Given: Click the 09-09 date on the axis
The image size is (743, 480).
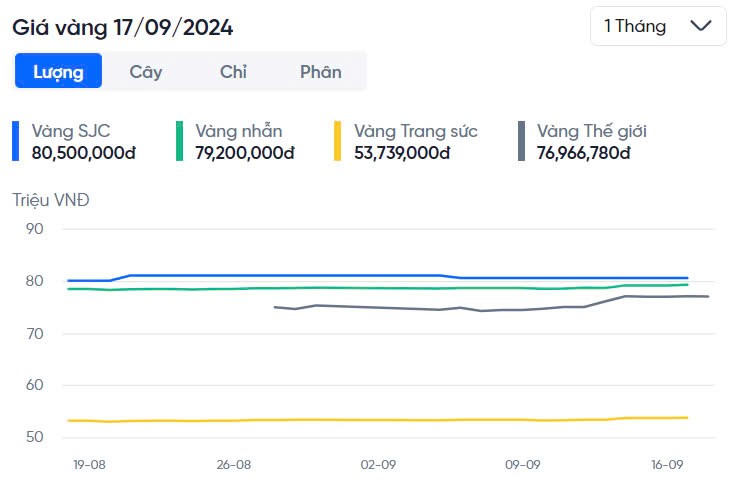Looking at the screenshot, I should click(523, 465).
